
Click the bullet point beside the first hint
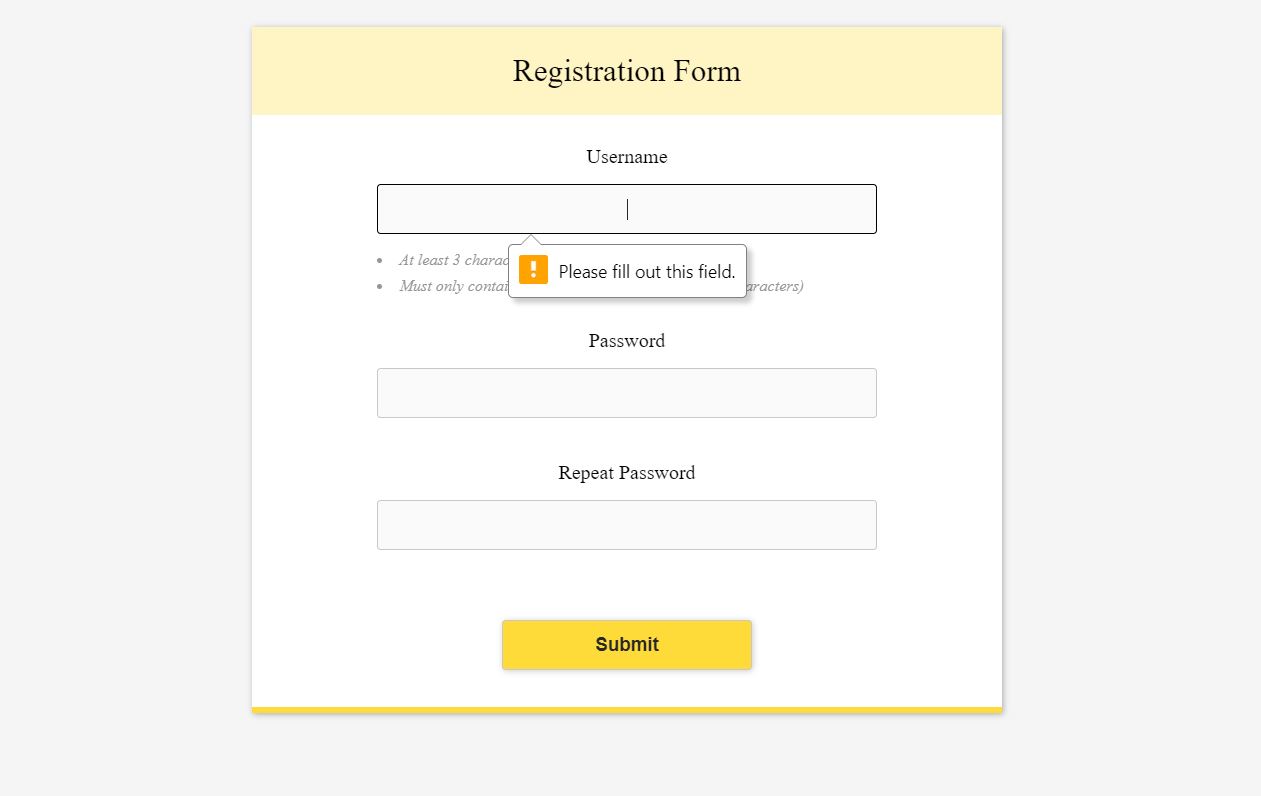pos(381,260)
